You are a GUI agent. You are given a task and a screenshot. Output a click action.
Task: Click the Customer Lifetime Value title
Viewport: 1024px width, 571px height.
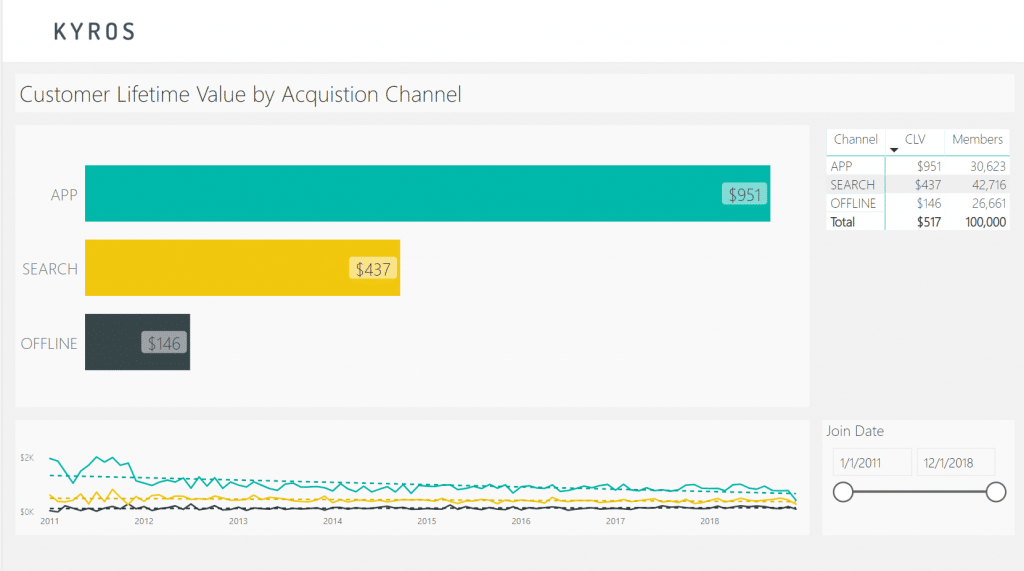point(241,95)
